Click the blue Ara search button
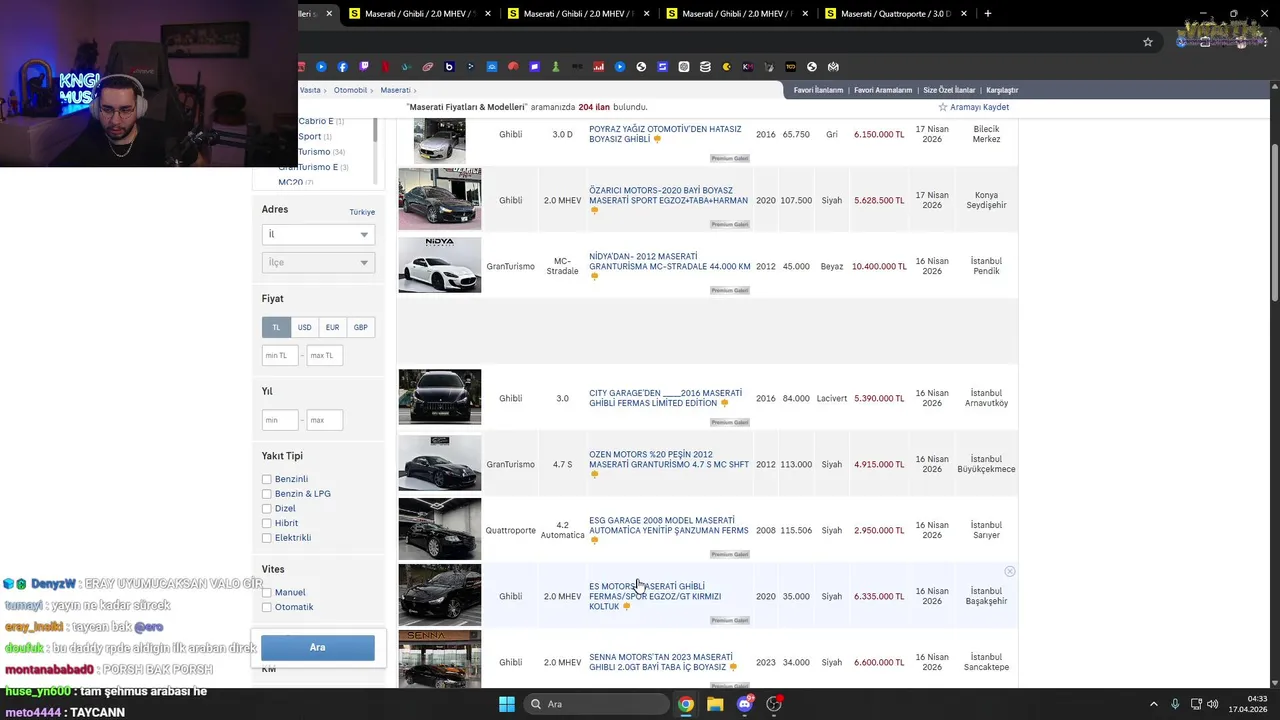 coord(318,647)
